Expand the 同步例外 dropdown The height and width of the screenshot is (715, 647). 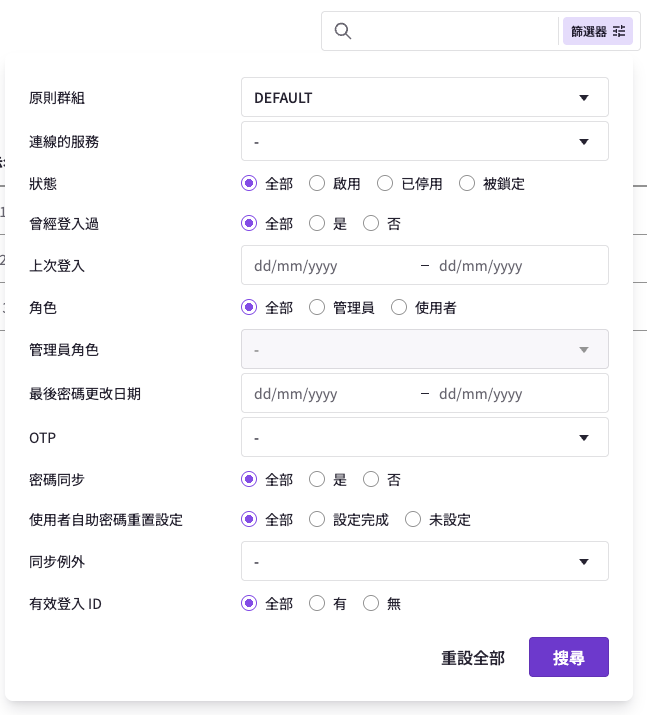pos(424,561)
